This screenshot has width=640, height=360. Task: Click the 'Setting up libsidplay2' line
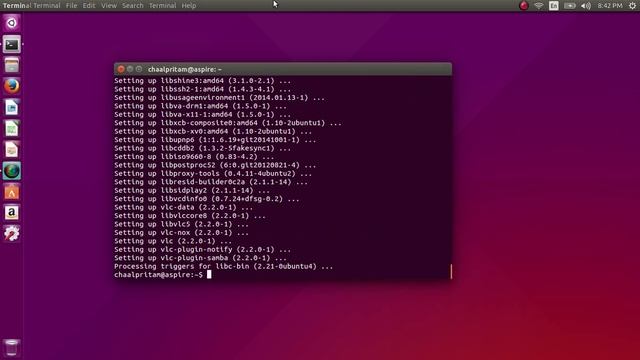(x=192, y=191)
